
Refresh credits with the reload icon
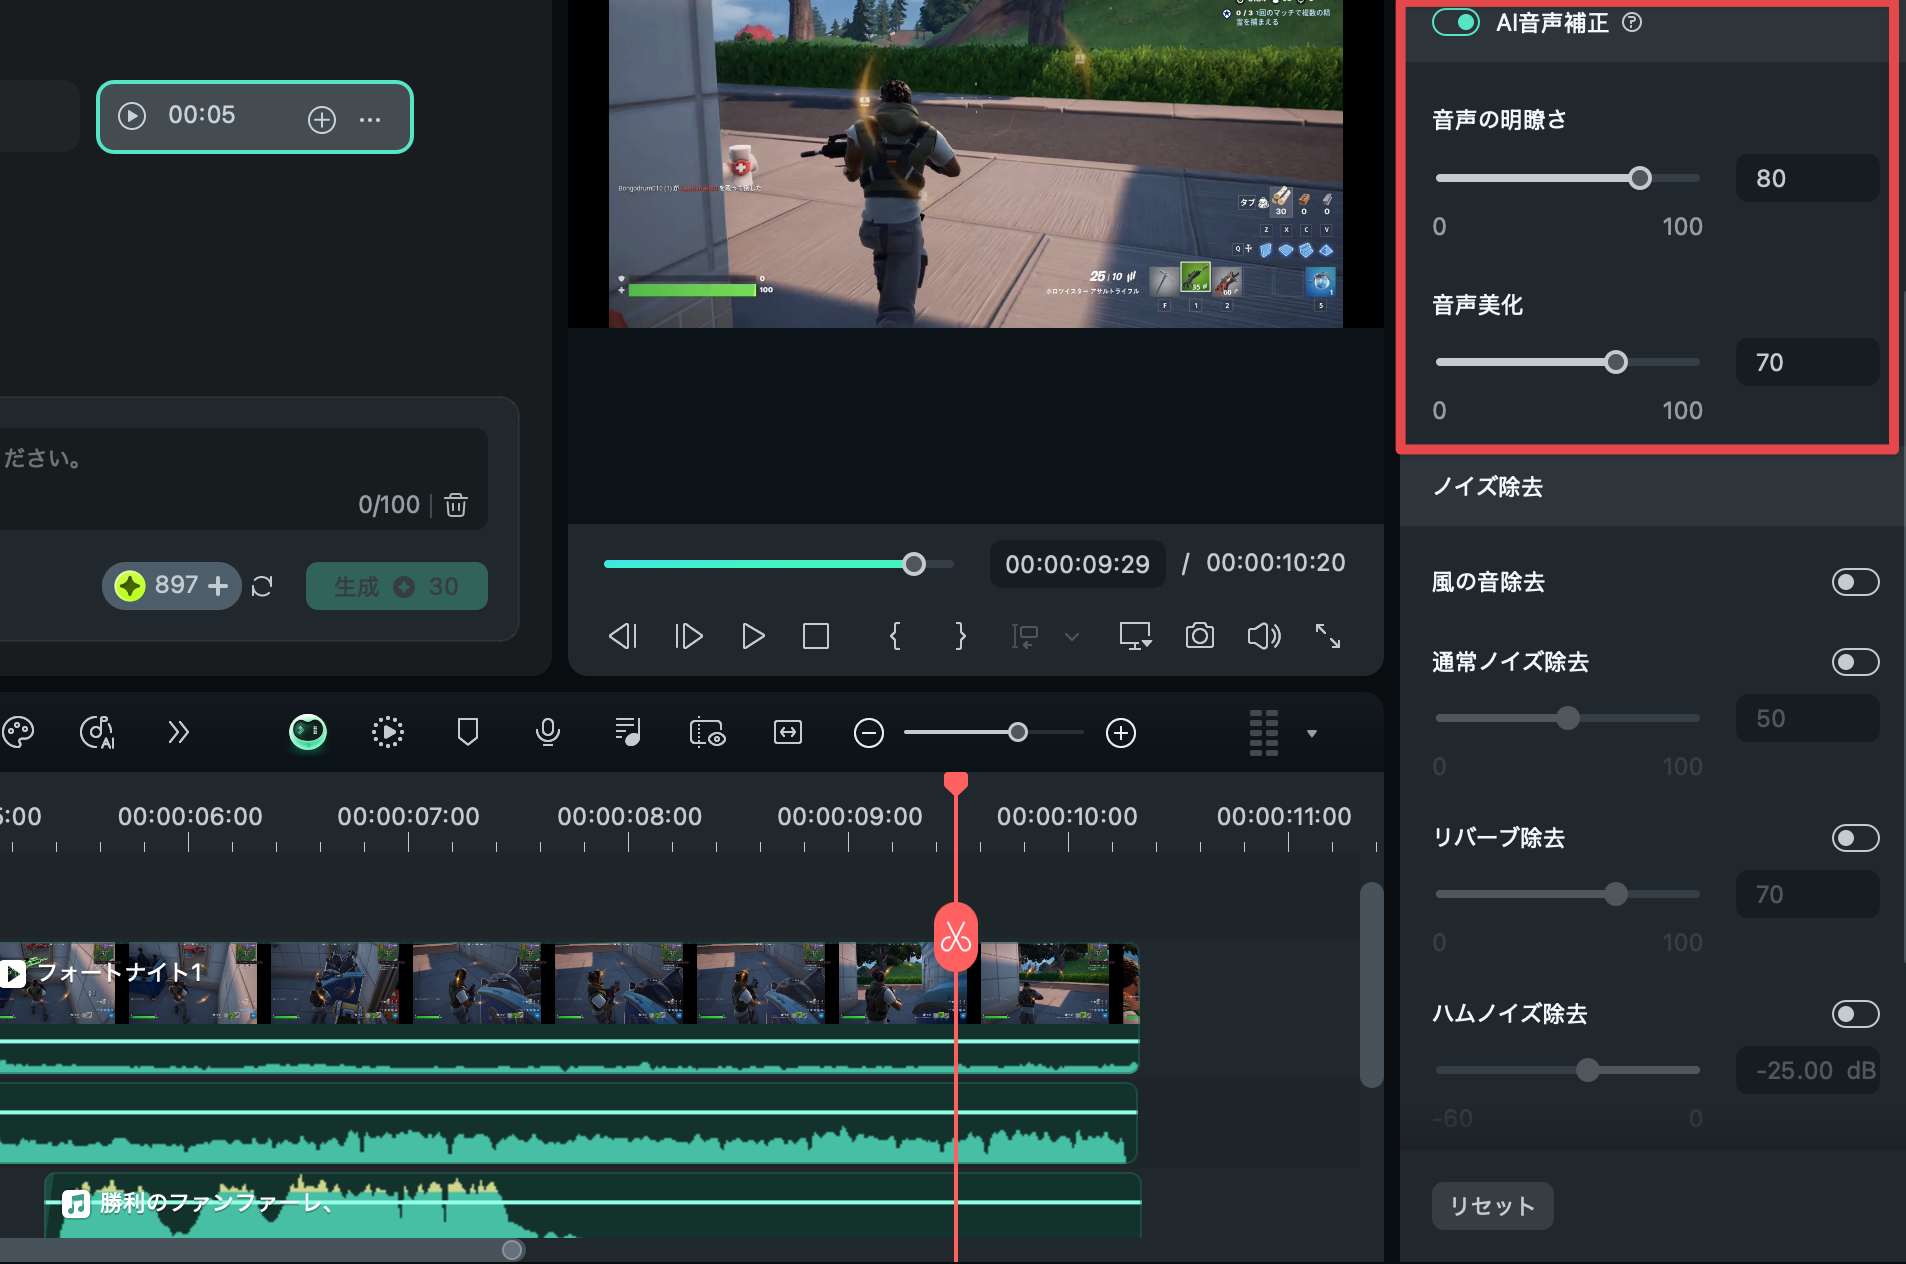(262, 586)
